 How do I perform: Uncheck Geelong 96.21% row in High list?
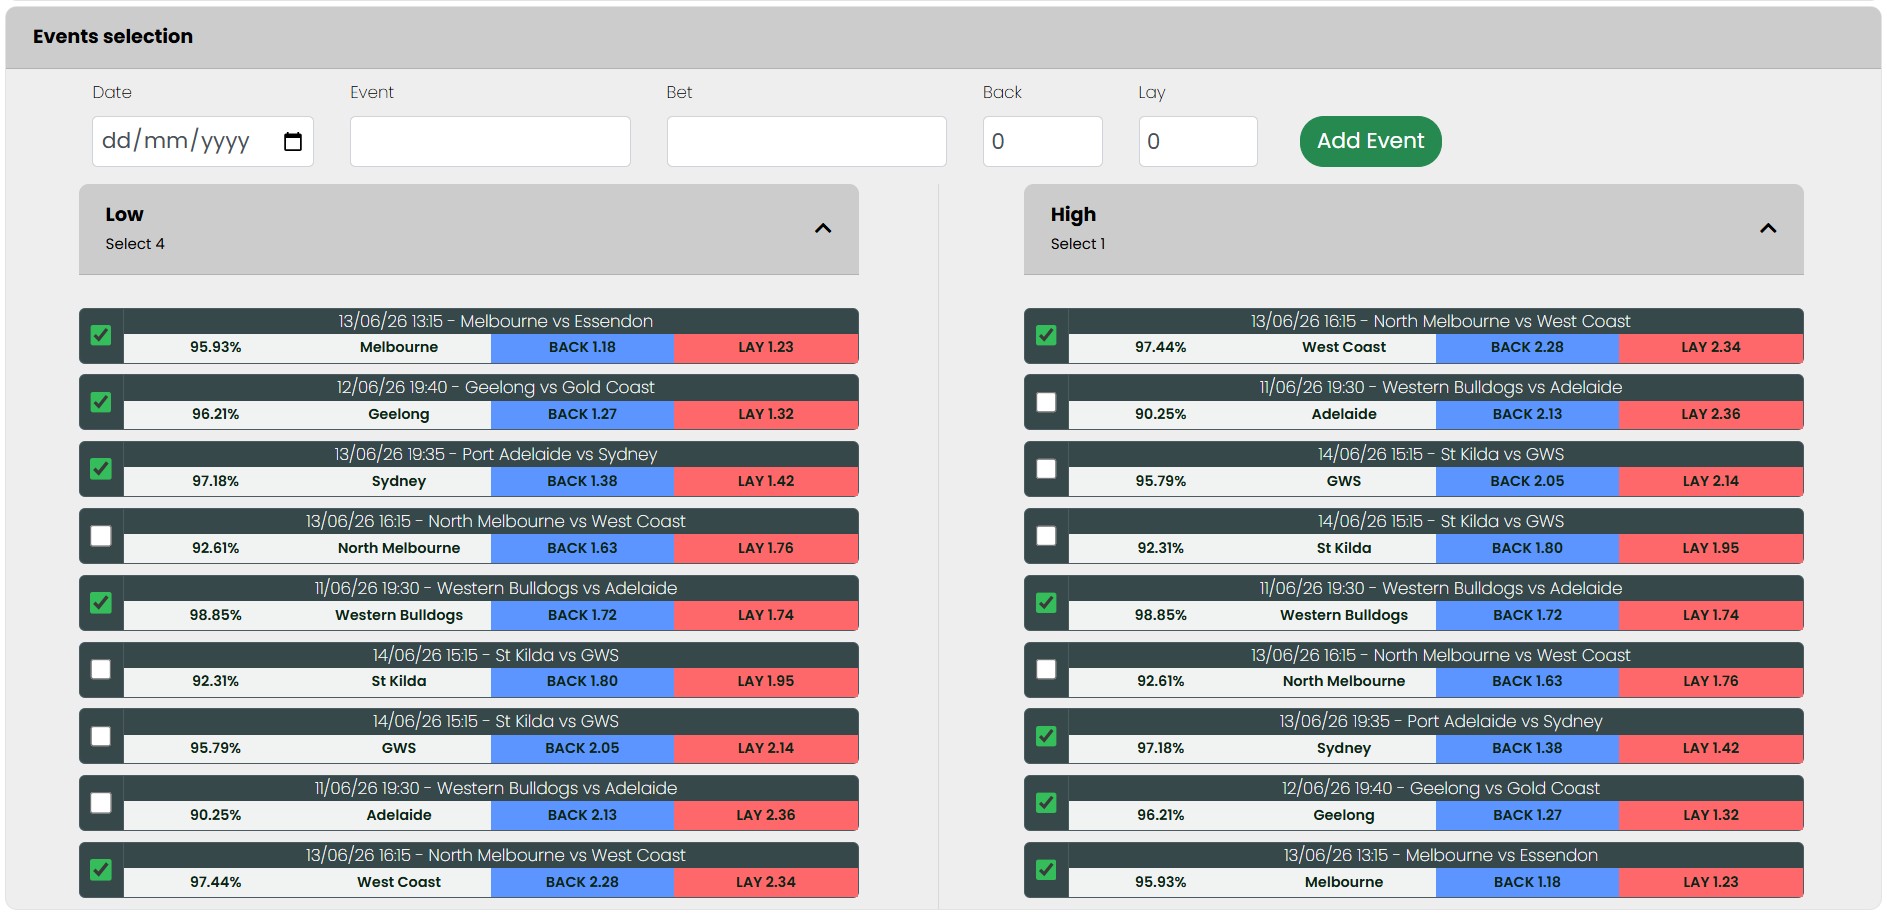coord(1046,802)
